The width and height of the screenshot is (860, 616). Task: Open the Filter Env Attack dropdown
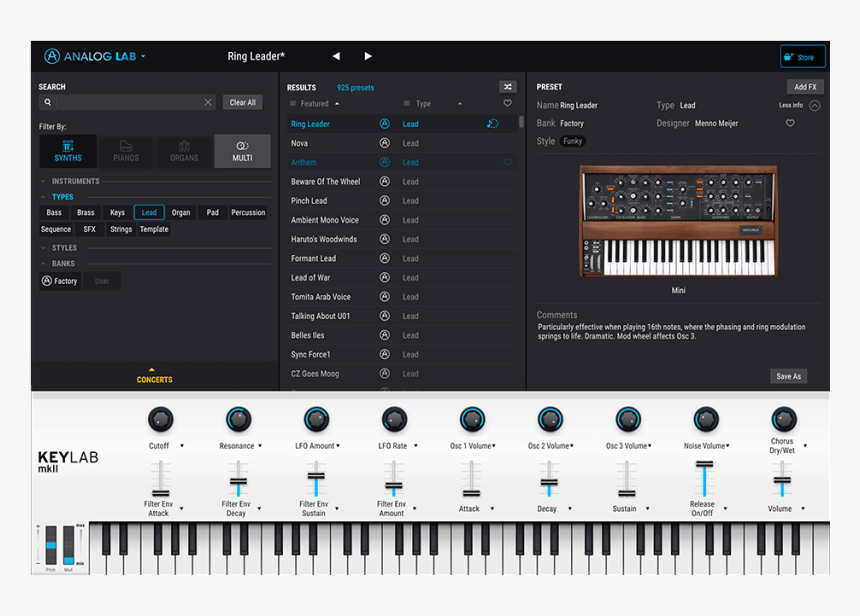[x=182, y=508]
